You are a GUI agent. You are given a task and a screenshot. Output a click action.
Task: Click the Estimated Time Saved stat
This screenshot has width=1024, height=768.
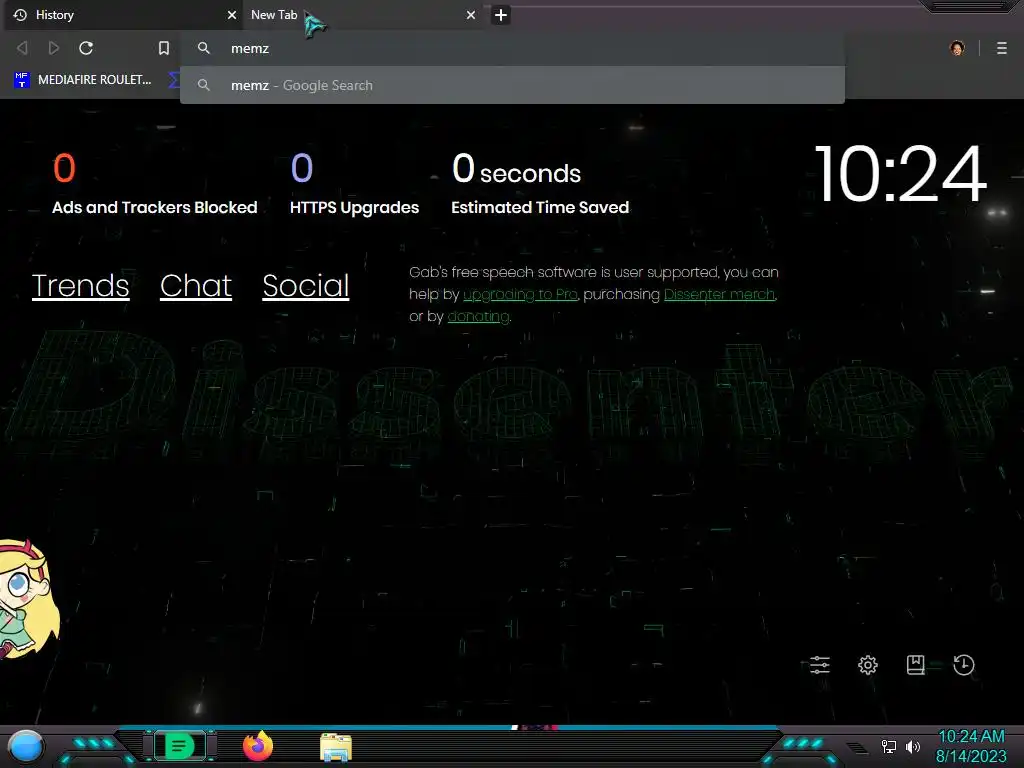[x=539, y=184]
